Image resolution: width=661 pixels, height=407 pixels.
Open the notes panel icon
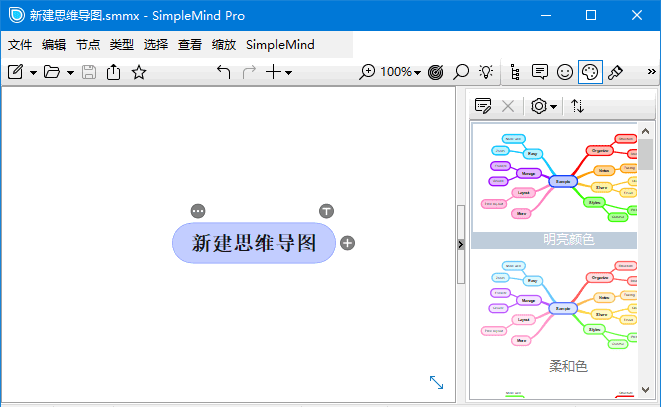pyautogui.click(x=540, y=72)
